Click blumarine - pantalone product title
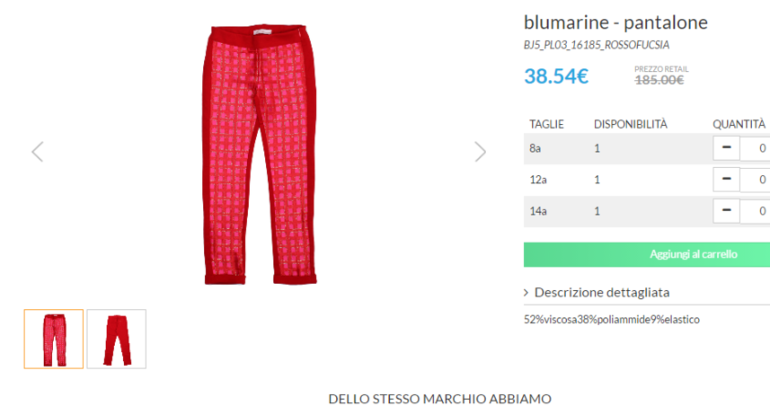Viewport: 770px width, 406px height. [x=615, y=23]
